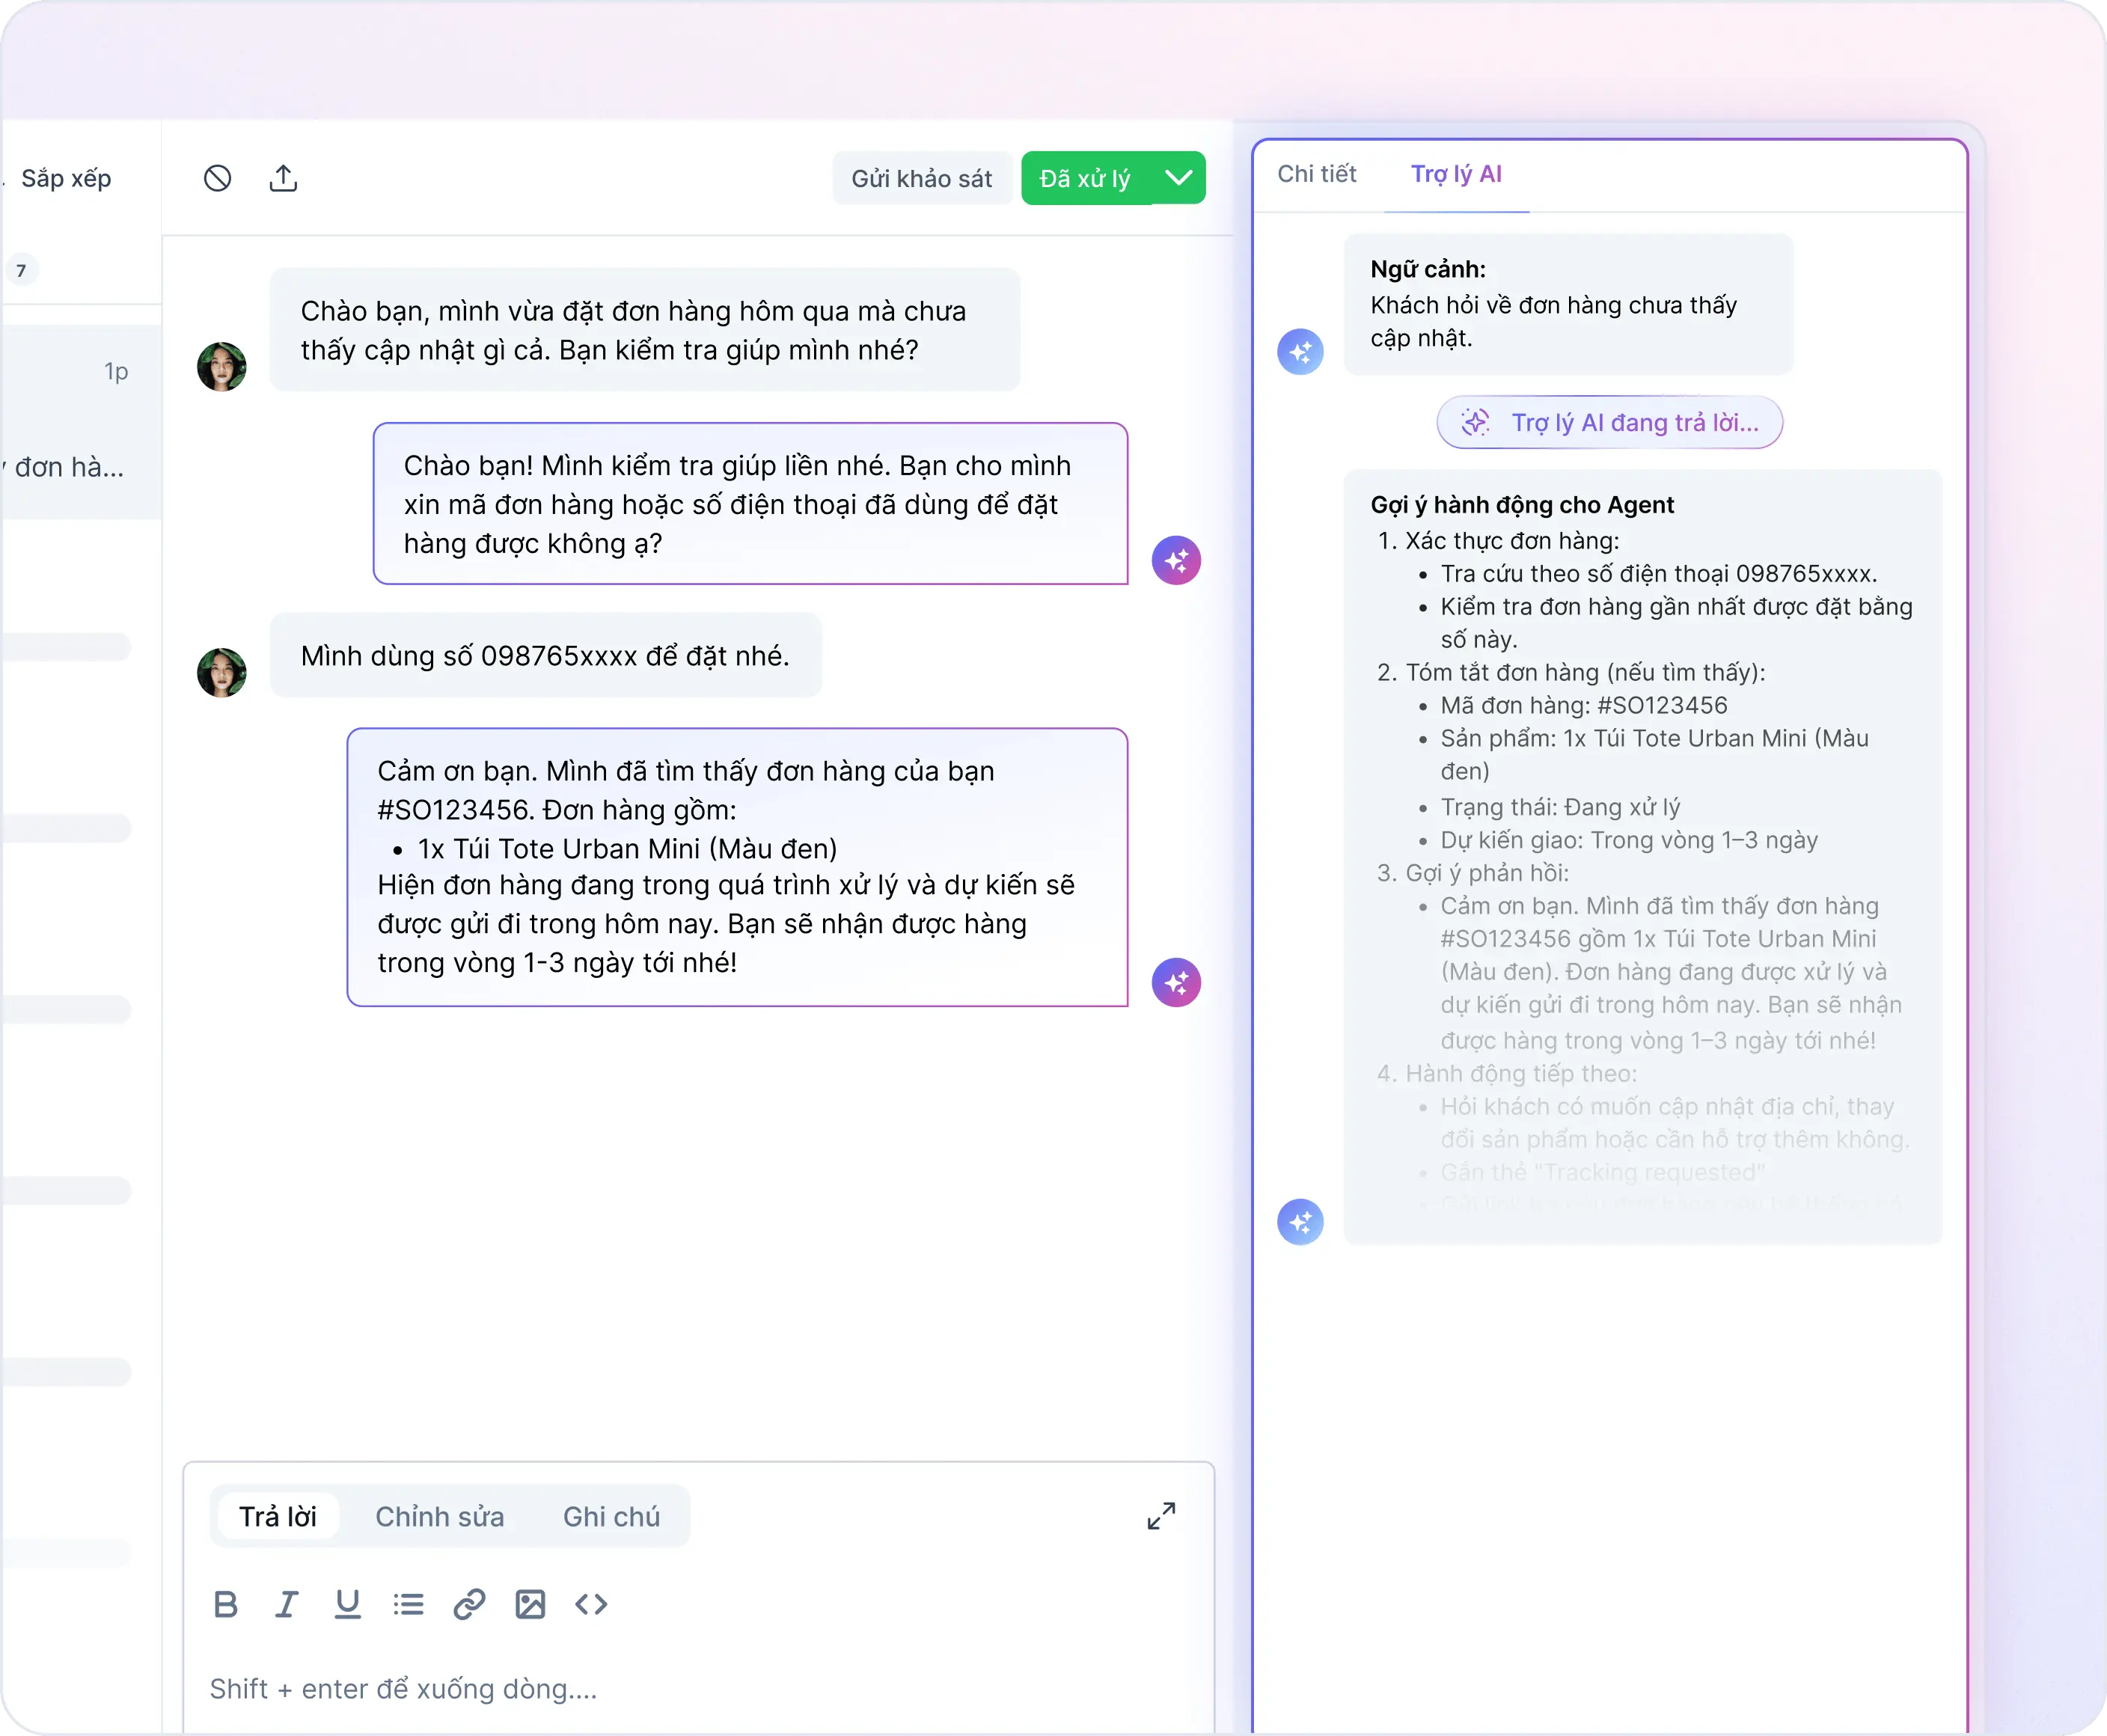The width and height of the screenshot is (2107, 1736).
Task: Toggle underline formatting
Action: point(347,1604)
